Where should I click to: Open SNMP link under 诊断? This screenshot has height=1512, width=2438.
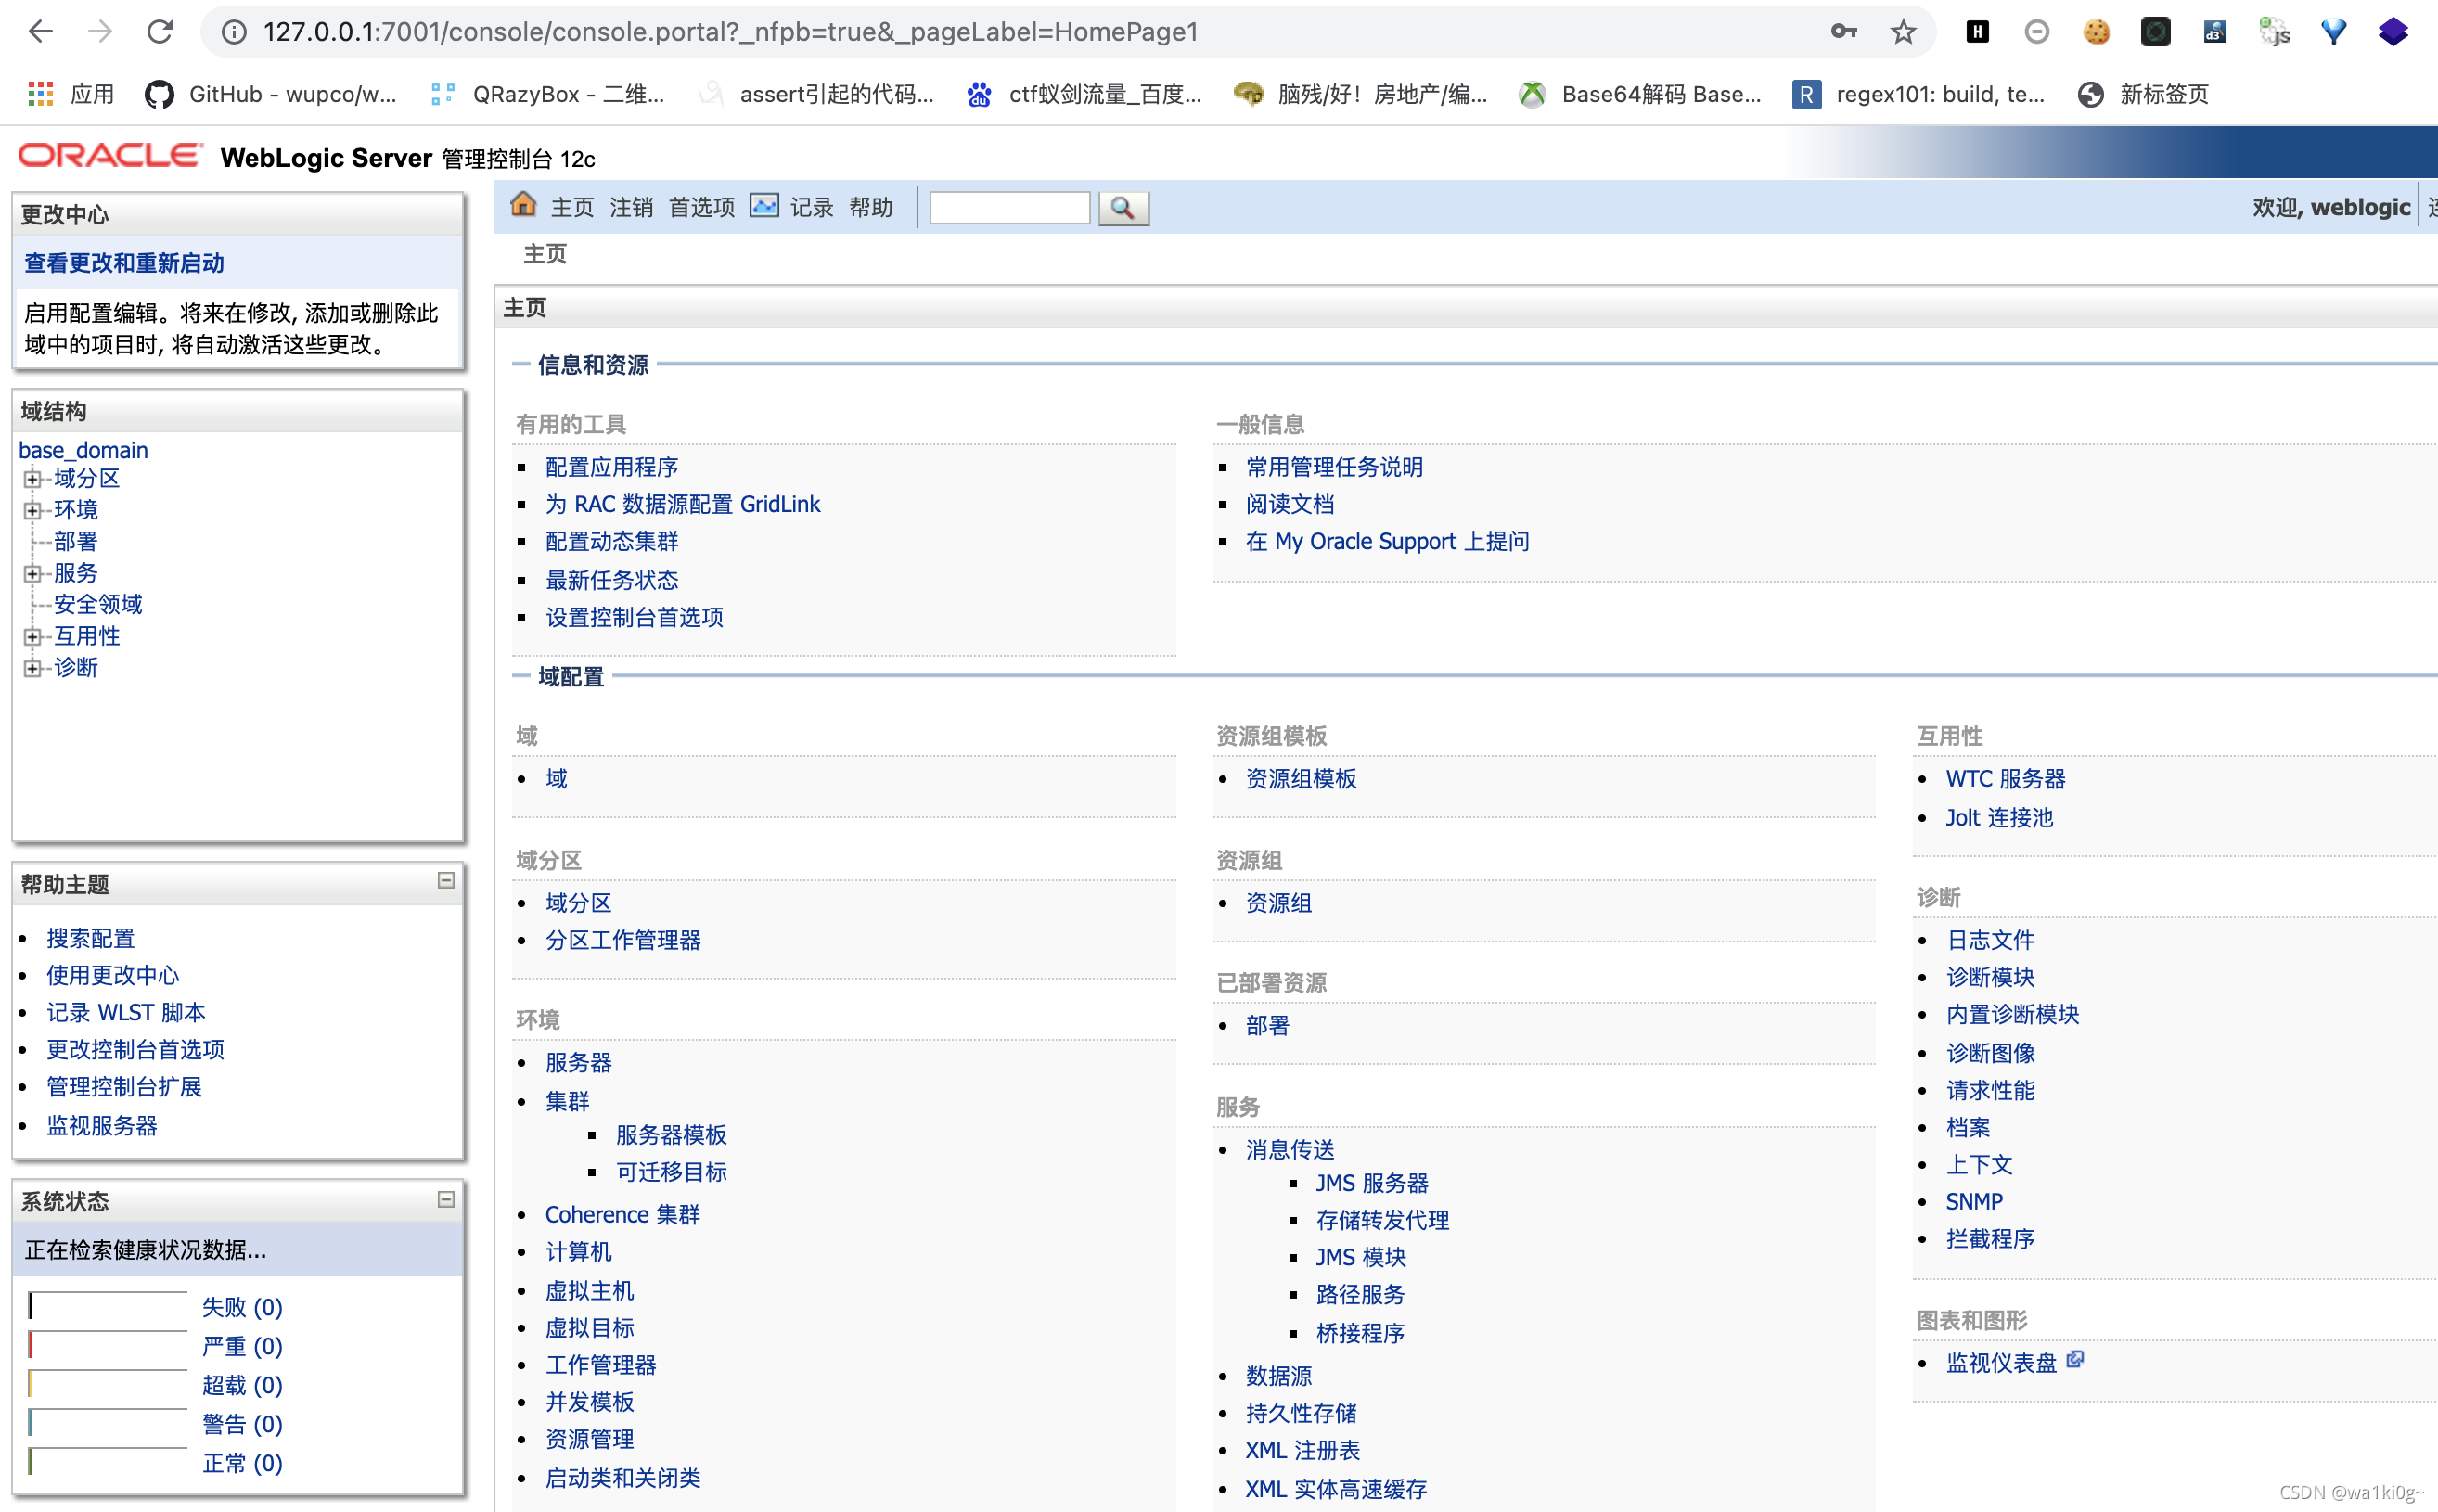click(x=1974, y=1201)
